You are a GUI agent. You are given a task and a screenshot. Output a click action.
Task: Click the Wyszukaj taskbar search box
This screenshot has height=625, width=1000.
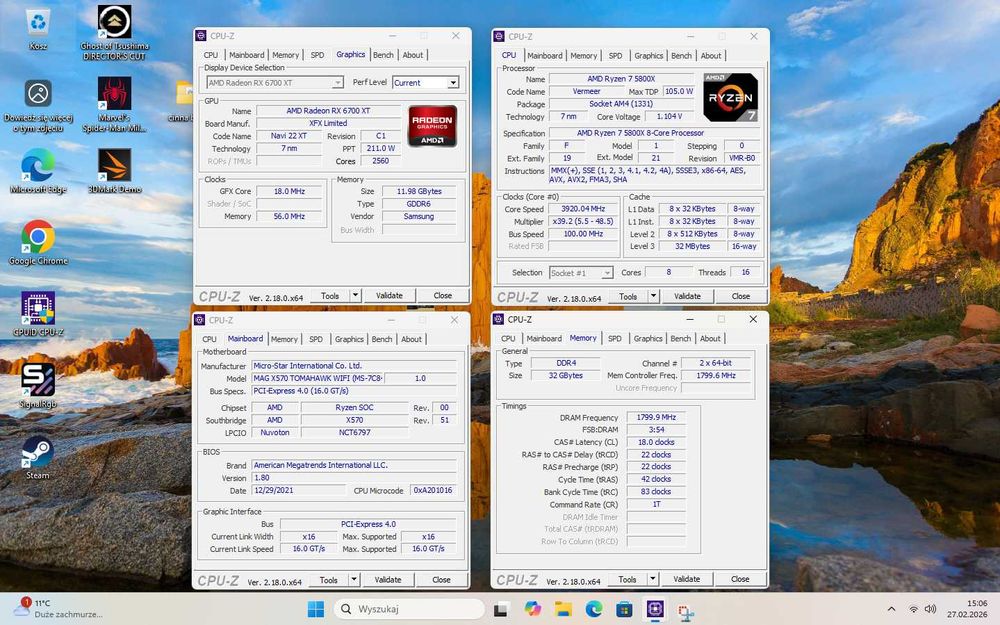[x=409, y=609]
